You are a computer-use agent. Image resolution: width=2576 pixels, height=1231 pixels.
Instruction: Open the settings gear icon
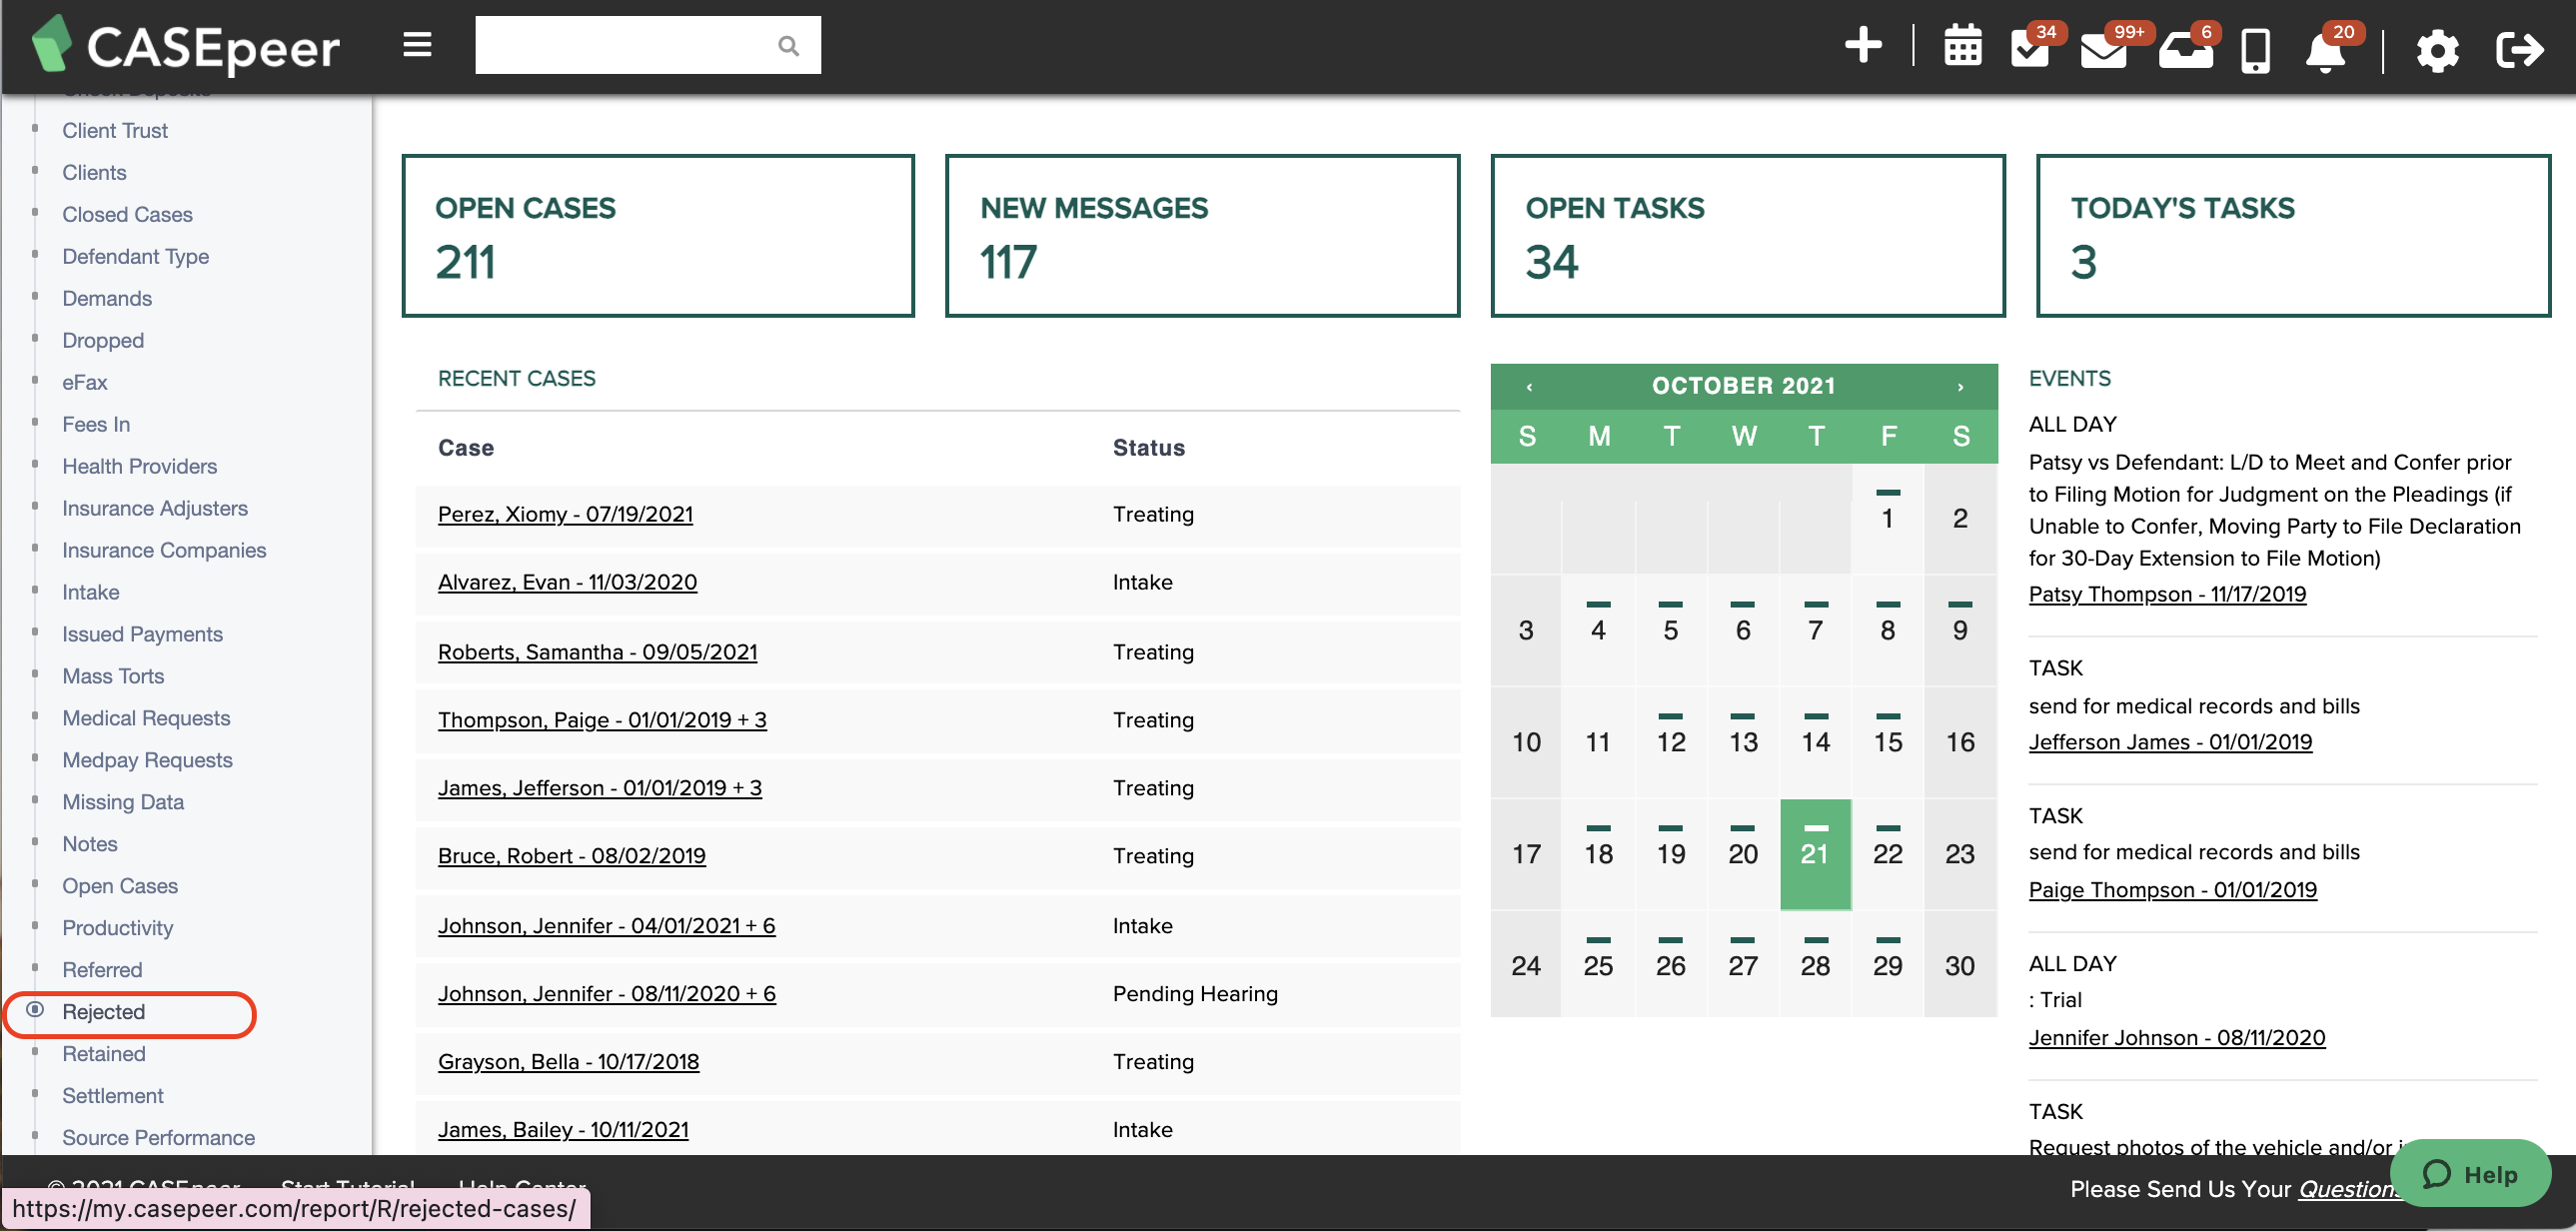2437,50
